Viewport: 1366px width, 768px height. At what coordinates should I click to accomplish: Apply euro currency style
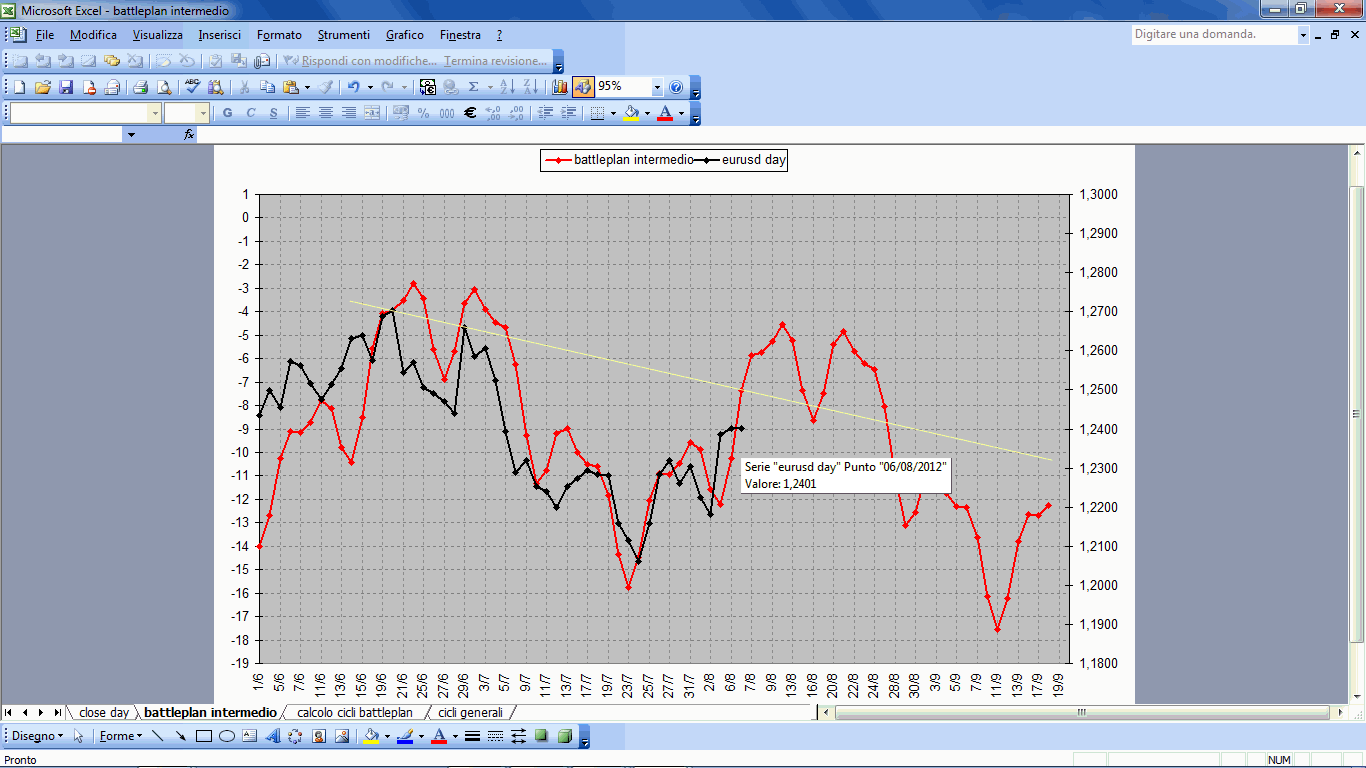point(470,113)
